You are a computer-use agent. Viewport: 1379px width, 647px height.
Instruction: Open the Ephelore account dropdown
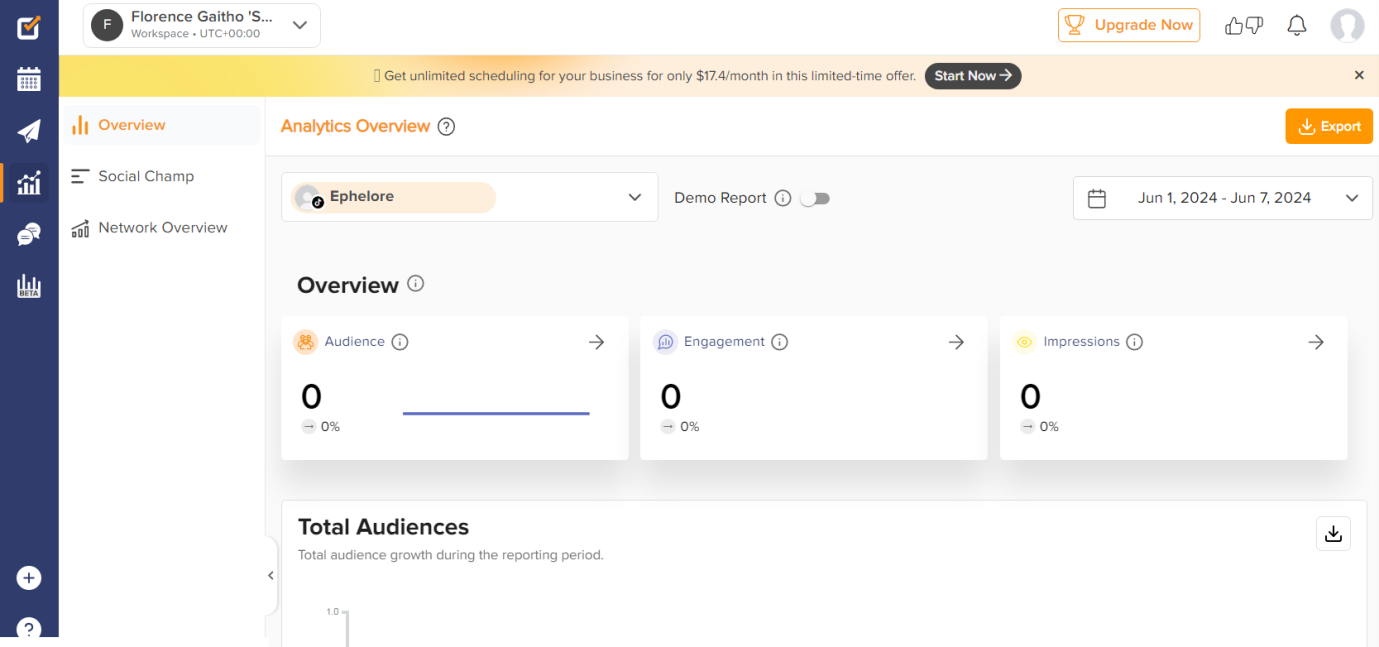469,197
